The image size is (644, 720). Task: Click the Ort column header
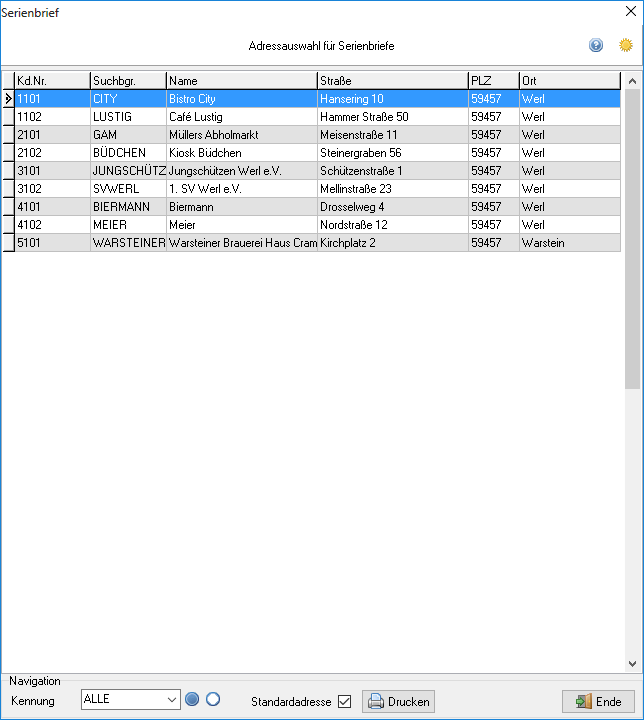[570, 81]
